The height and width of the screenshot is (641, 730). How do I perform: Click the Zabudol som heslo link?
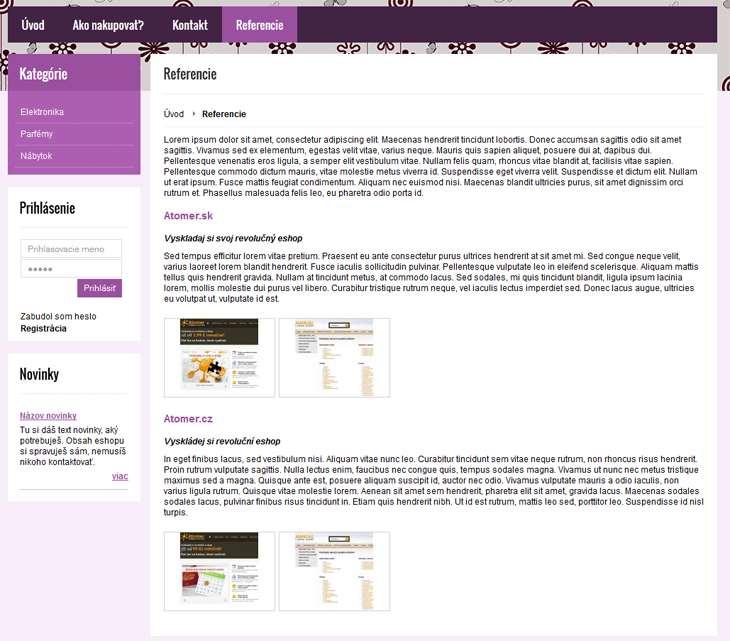(x=58, y=316)
